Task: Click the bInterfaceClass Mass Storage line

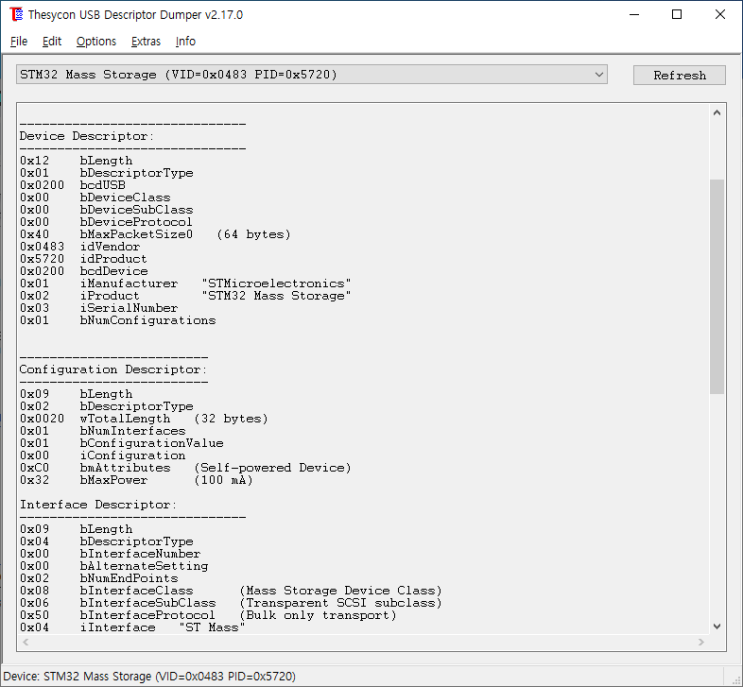Action: pos(231,591)
